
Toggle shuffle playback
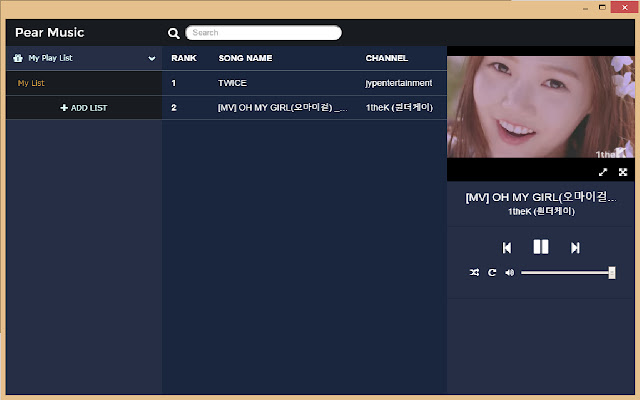coord(474,272)
